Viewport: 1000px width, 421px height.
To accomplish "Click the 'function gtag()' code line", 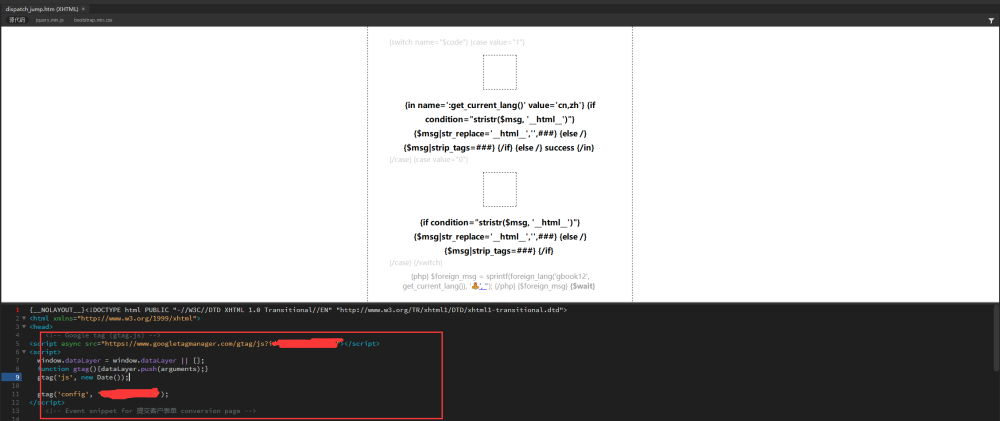I will pyautogui.click(x=123, y=369).
